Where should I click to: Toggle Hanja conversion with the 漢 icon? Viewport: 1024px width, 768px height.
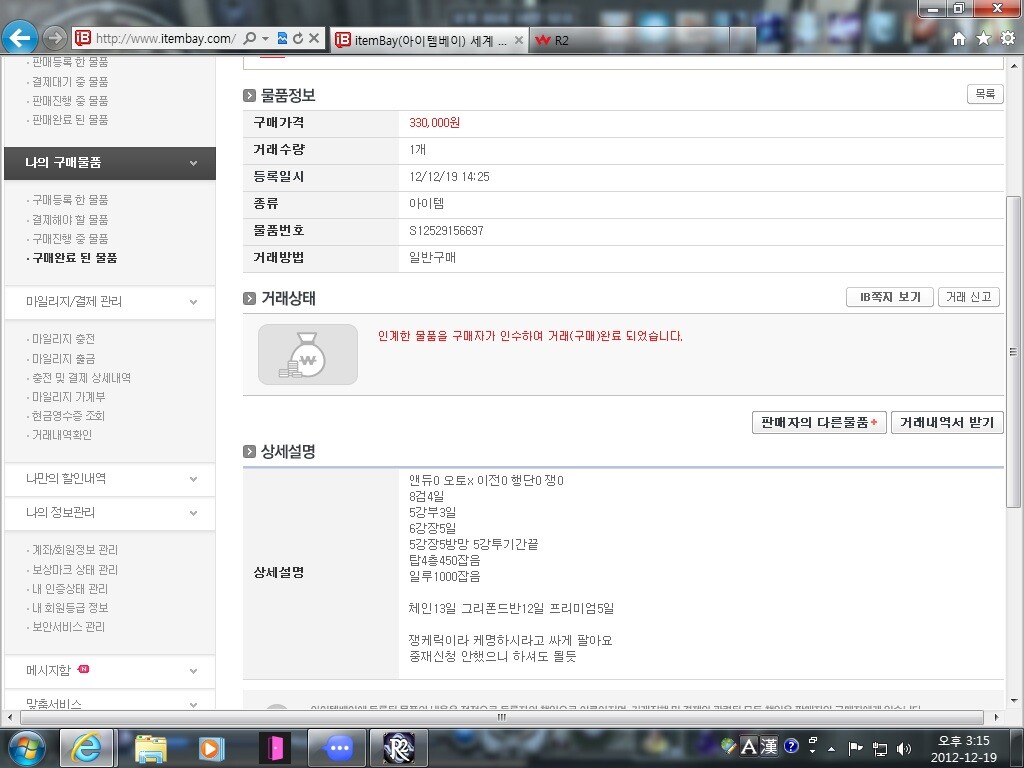[x=769, y=746]
